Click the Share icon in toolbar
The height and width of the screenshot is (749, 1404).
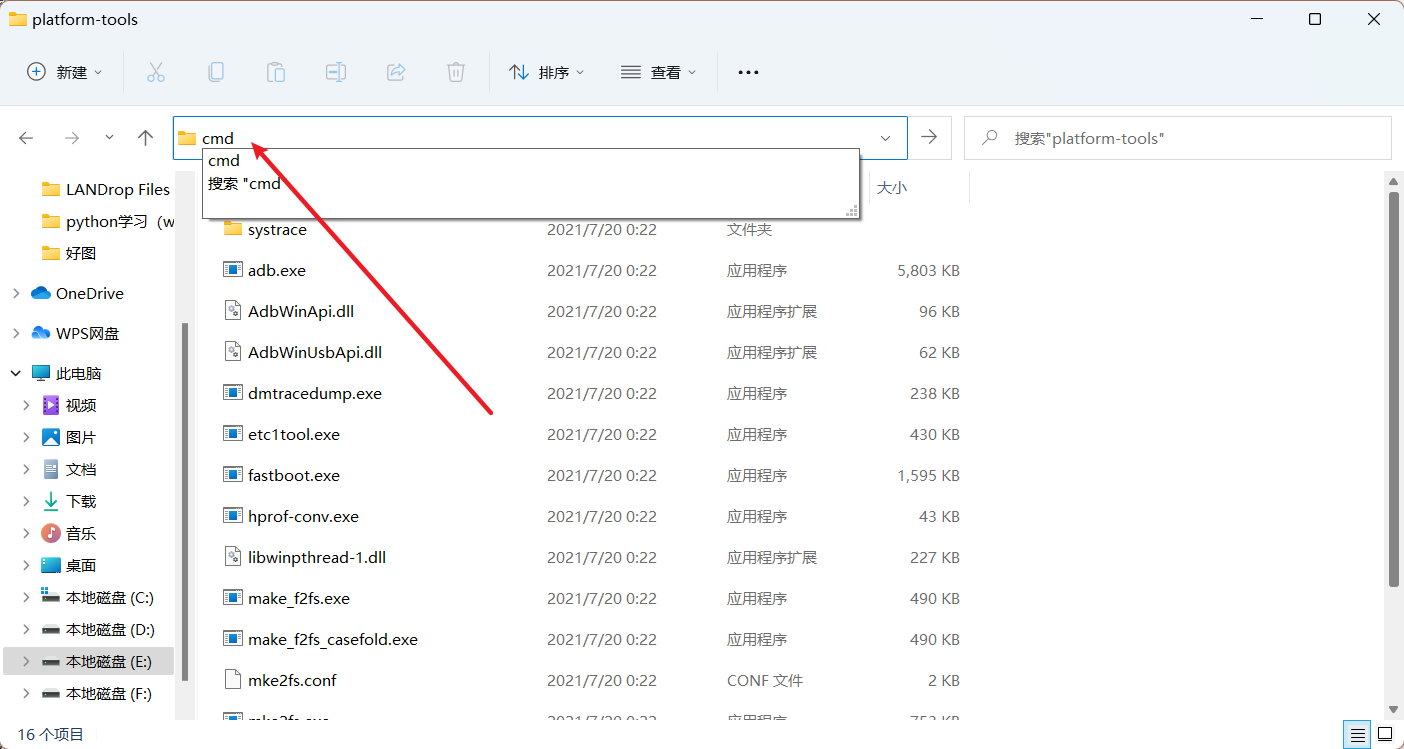[395, 72]
